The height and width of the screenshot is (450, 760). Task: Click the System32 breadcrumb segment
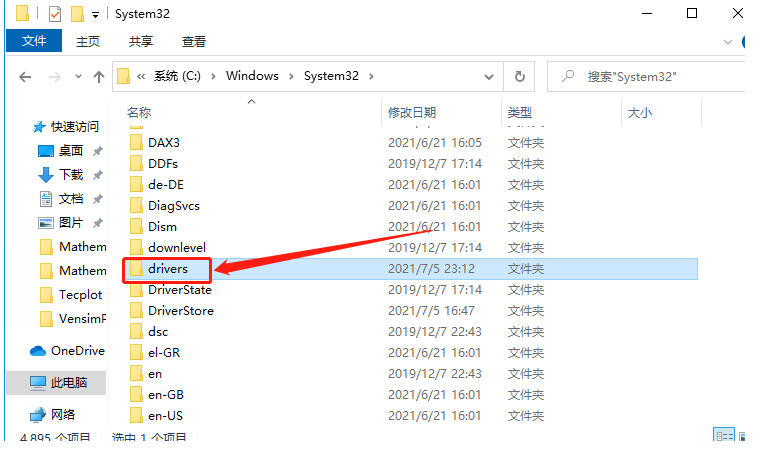331,76
